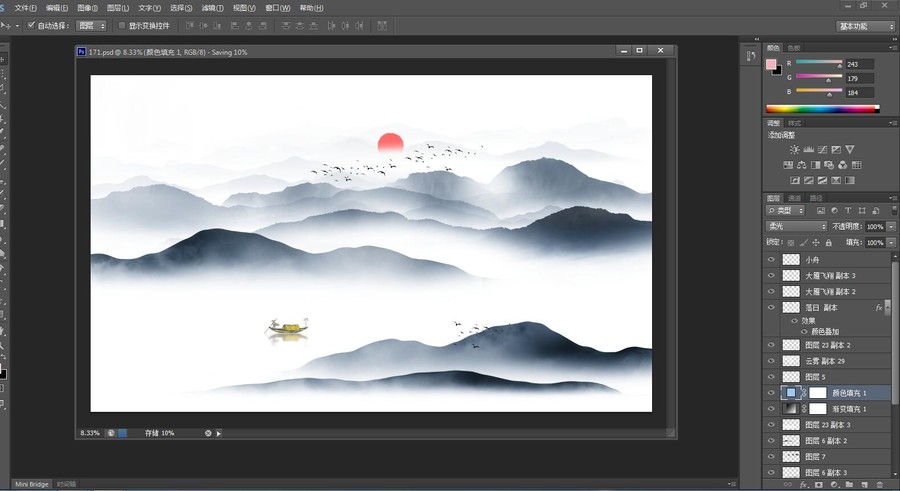The width and height of the screenshot is (900, 491).
Task: Open the Layers panel flyout menu
Action: pyautogui.click(x=892, y=198)
